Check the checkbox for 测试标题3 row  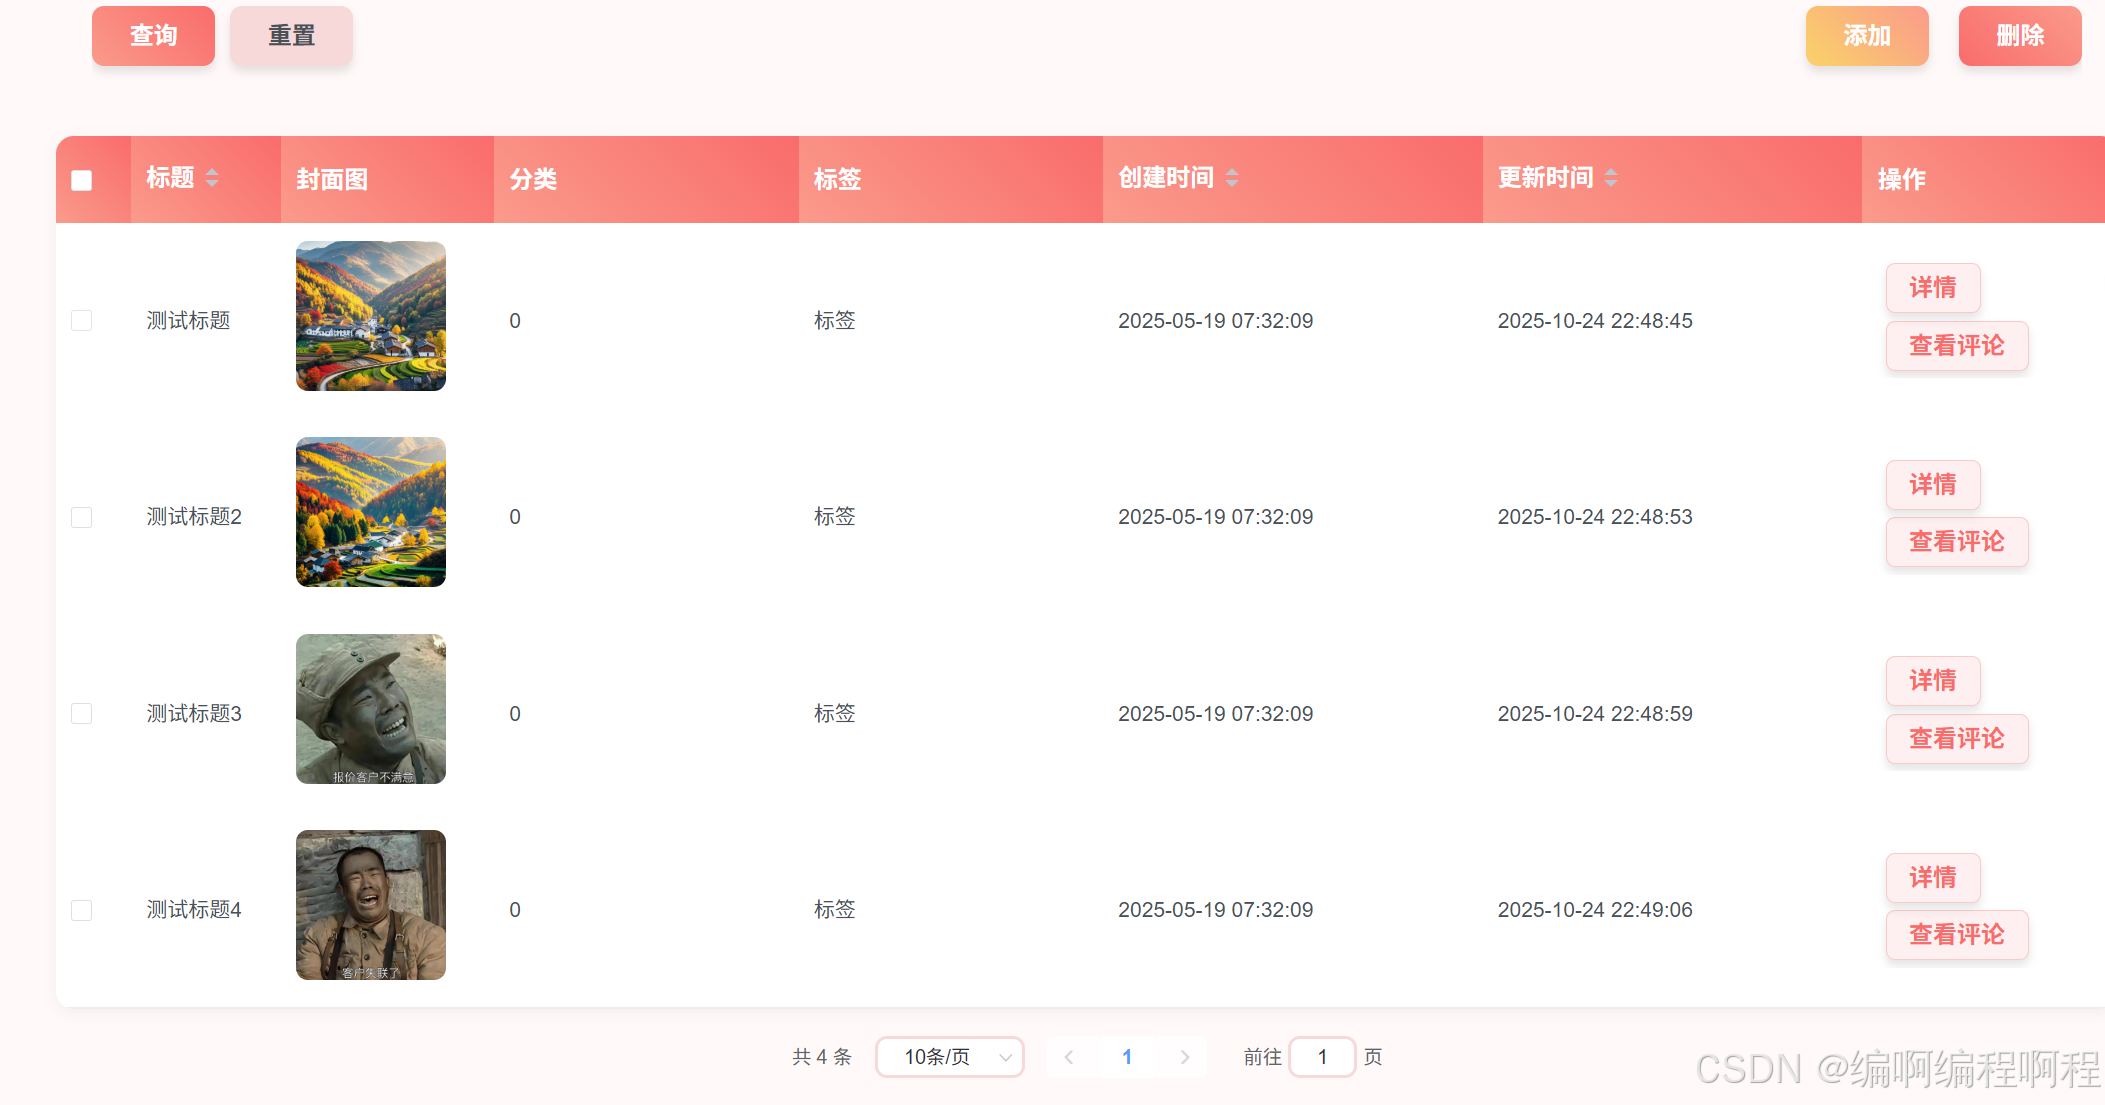(x=82, y=713)
